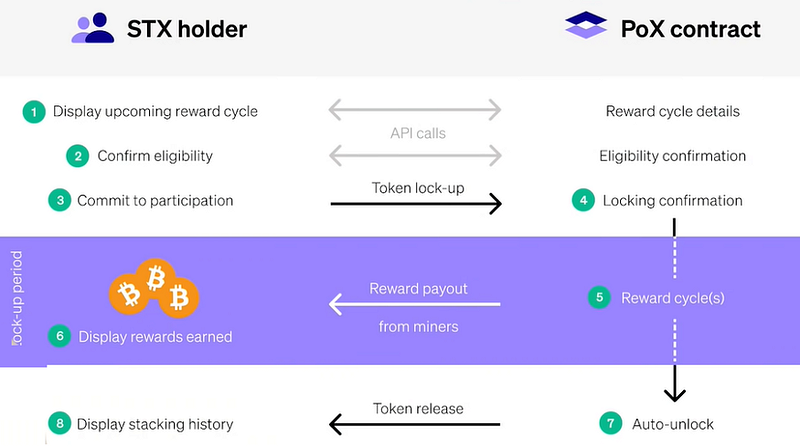Click the green step 3 circle

60,201
